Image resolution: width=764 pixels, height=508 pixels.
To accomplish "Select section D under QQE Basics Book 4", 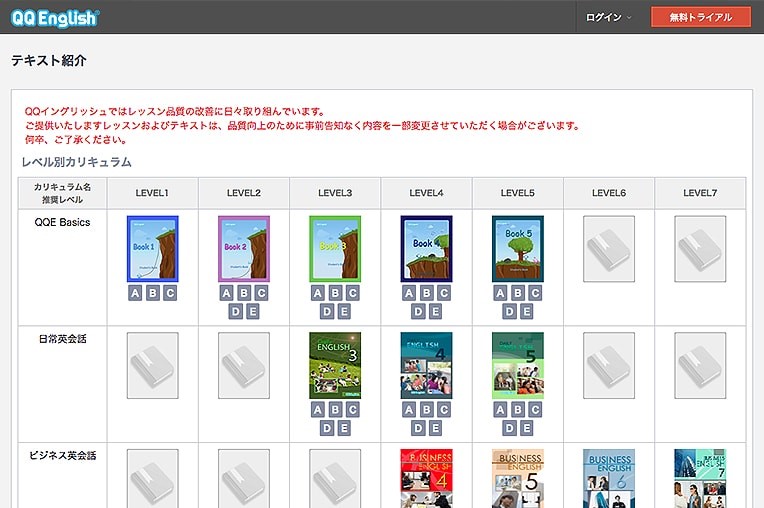I will click(418, 312).
